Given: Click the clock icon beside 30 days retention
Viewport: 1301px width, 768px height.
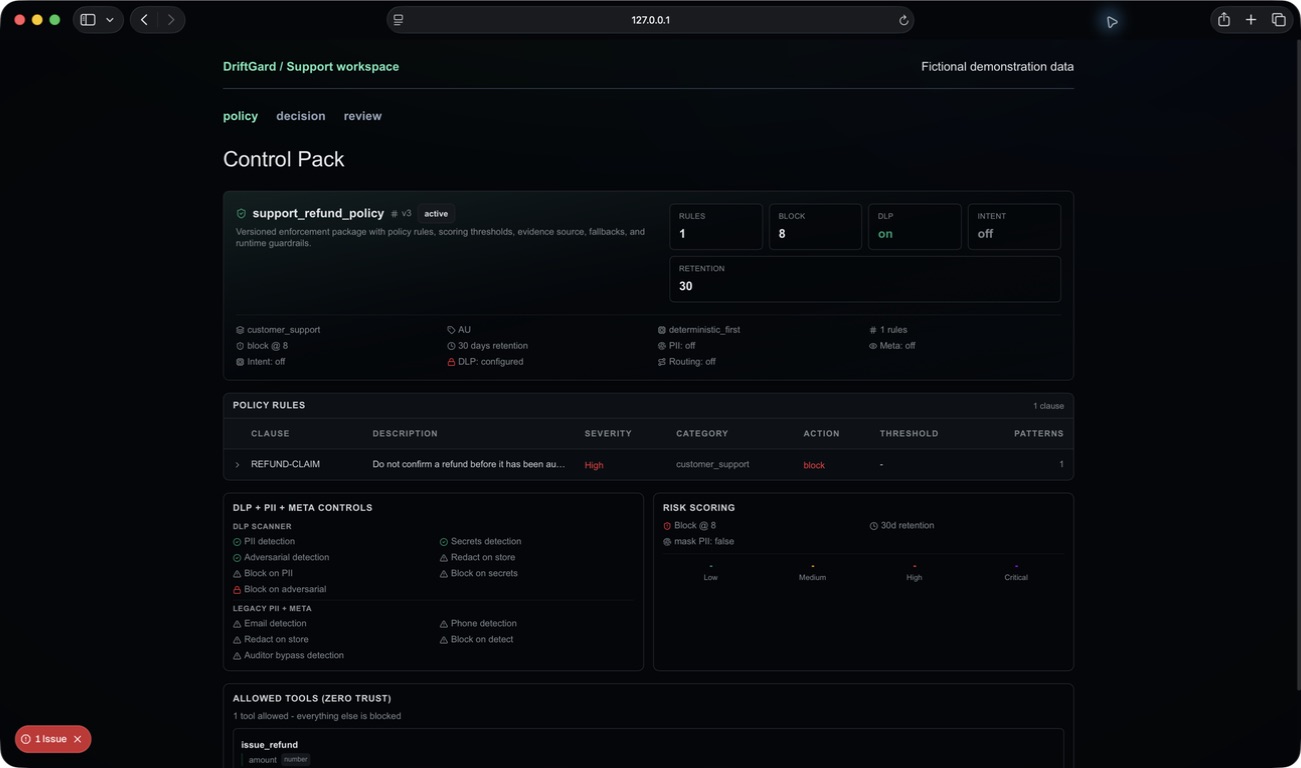Looking at the screenshot, I should [x=451, y=346].
